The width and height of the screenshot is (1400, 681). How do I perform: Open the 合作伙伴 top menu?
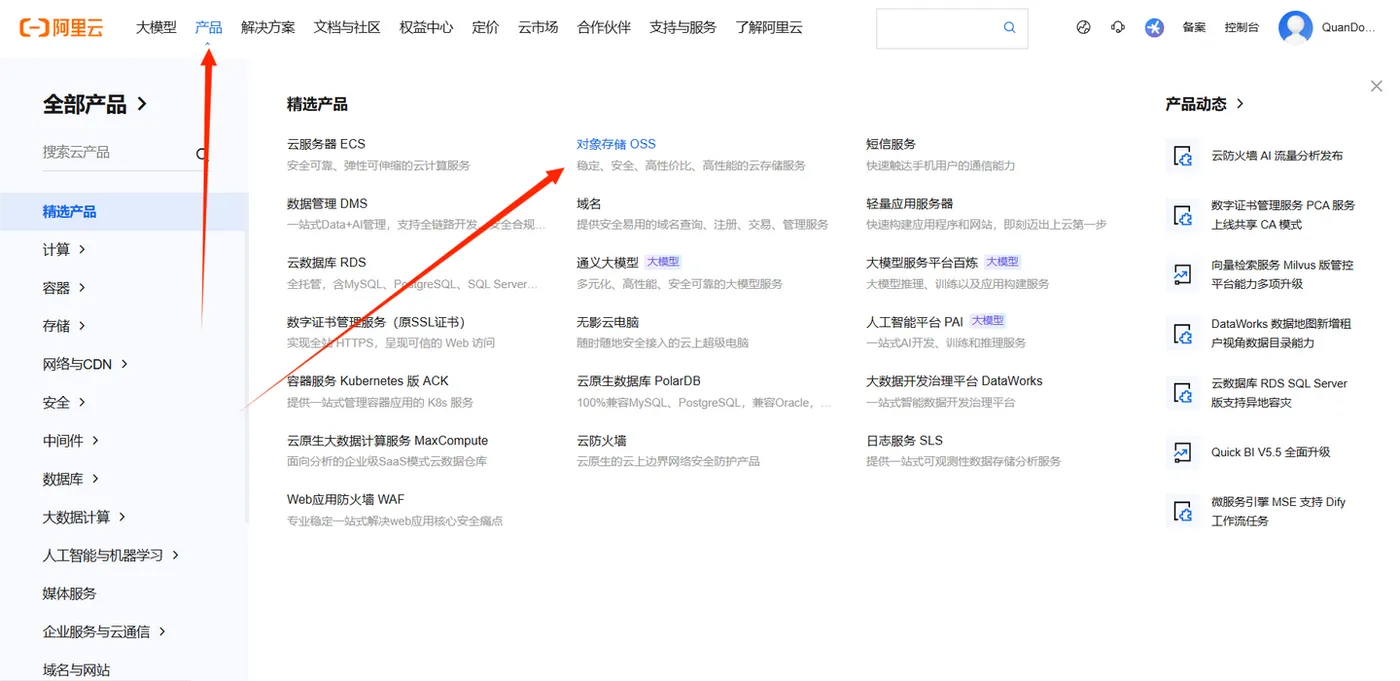(604, 27)
